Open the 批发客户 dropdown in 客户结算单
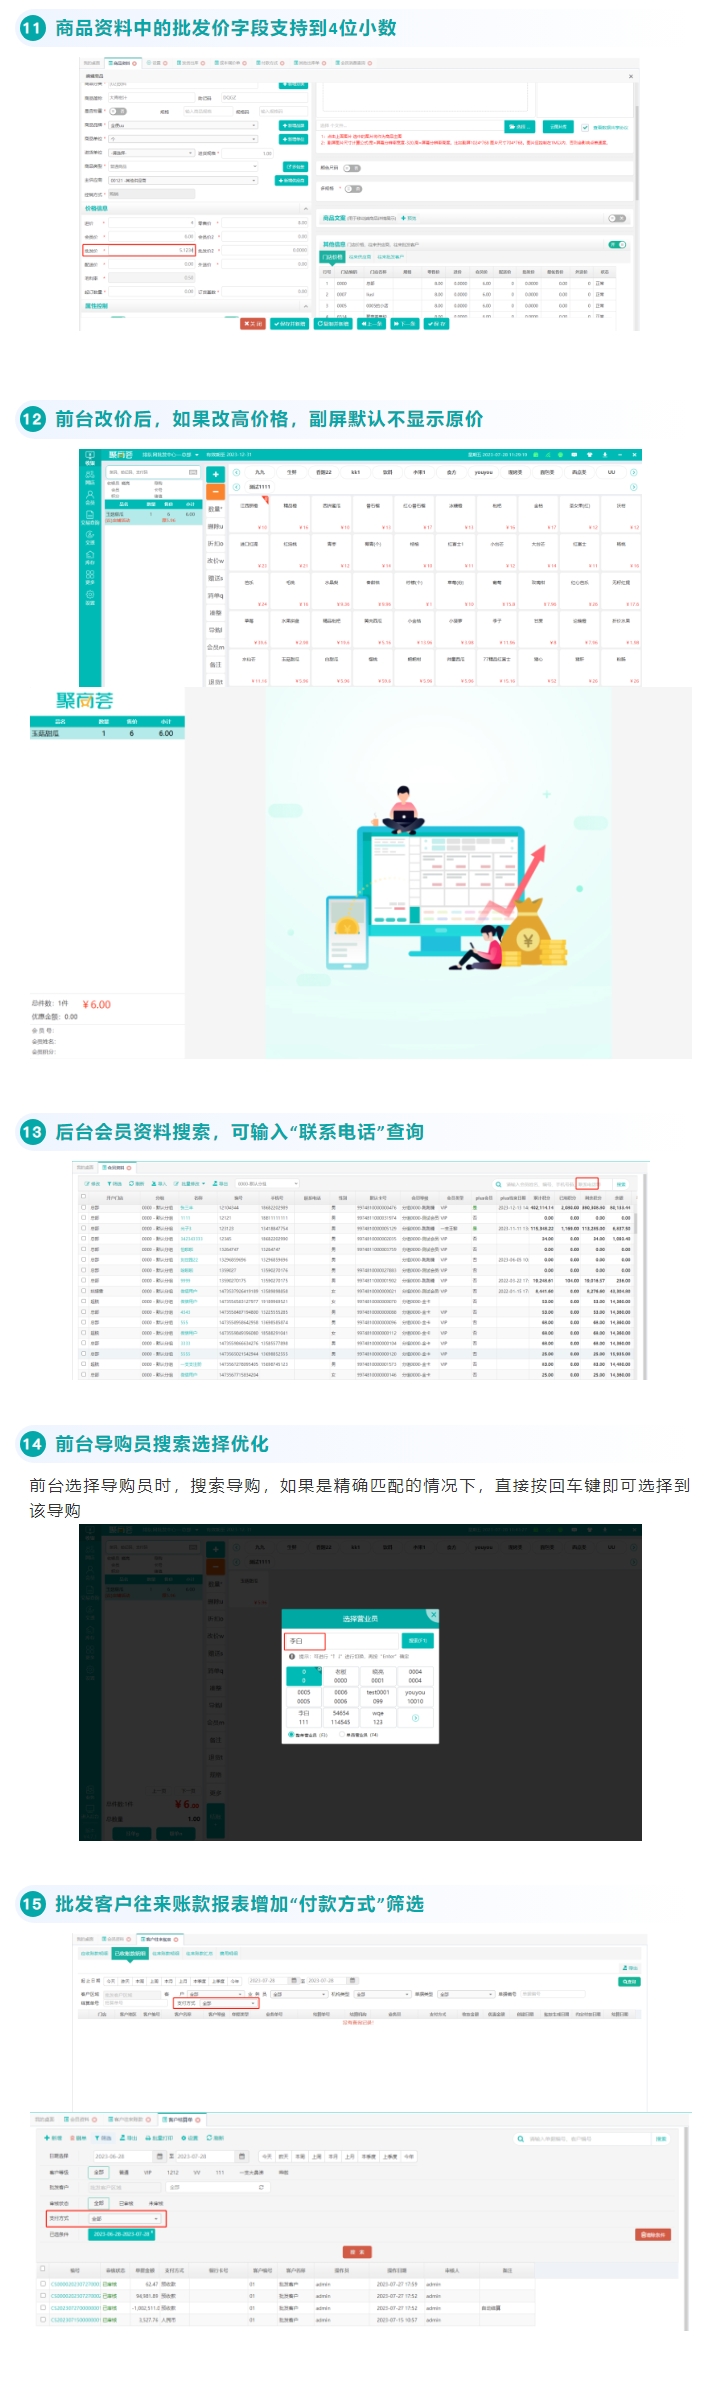Viewport: 708px width, 2382px height. click(218, 2187)
